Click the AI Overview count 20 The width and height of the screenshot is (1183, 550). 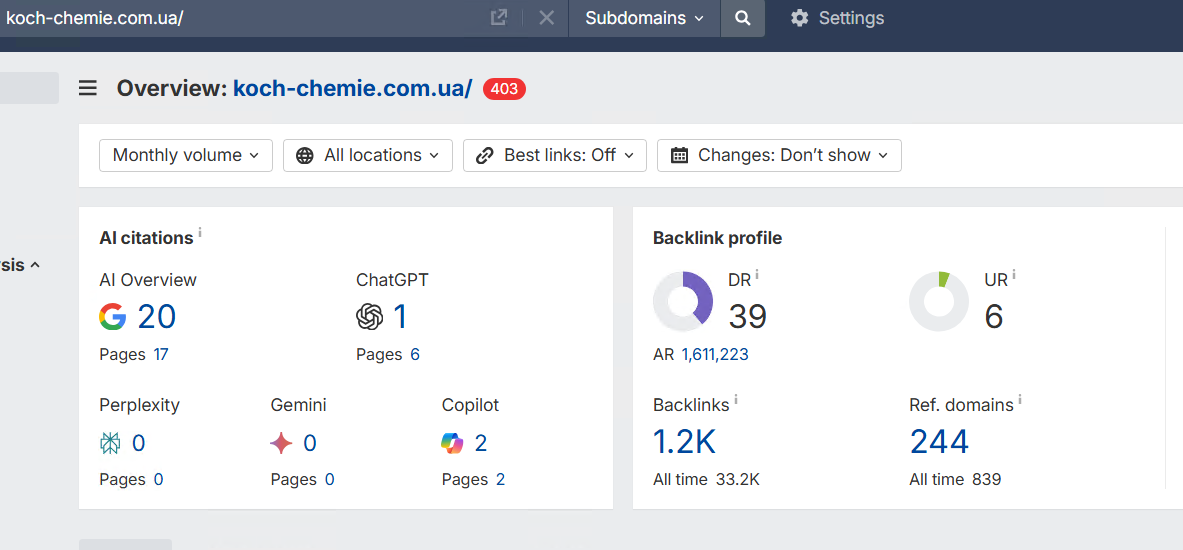pyautogui.click(x=156, y=317)
